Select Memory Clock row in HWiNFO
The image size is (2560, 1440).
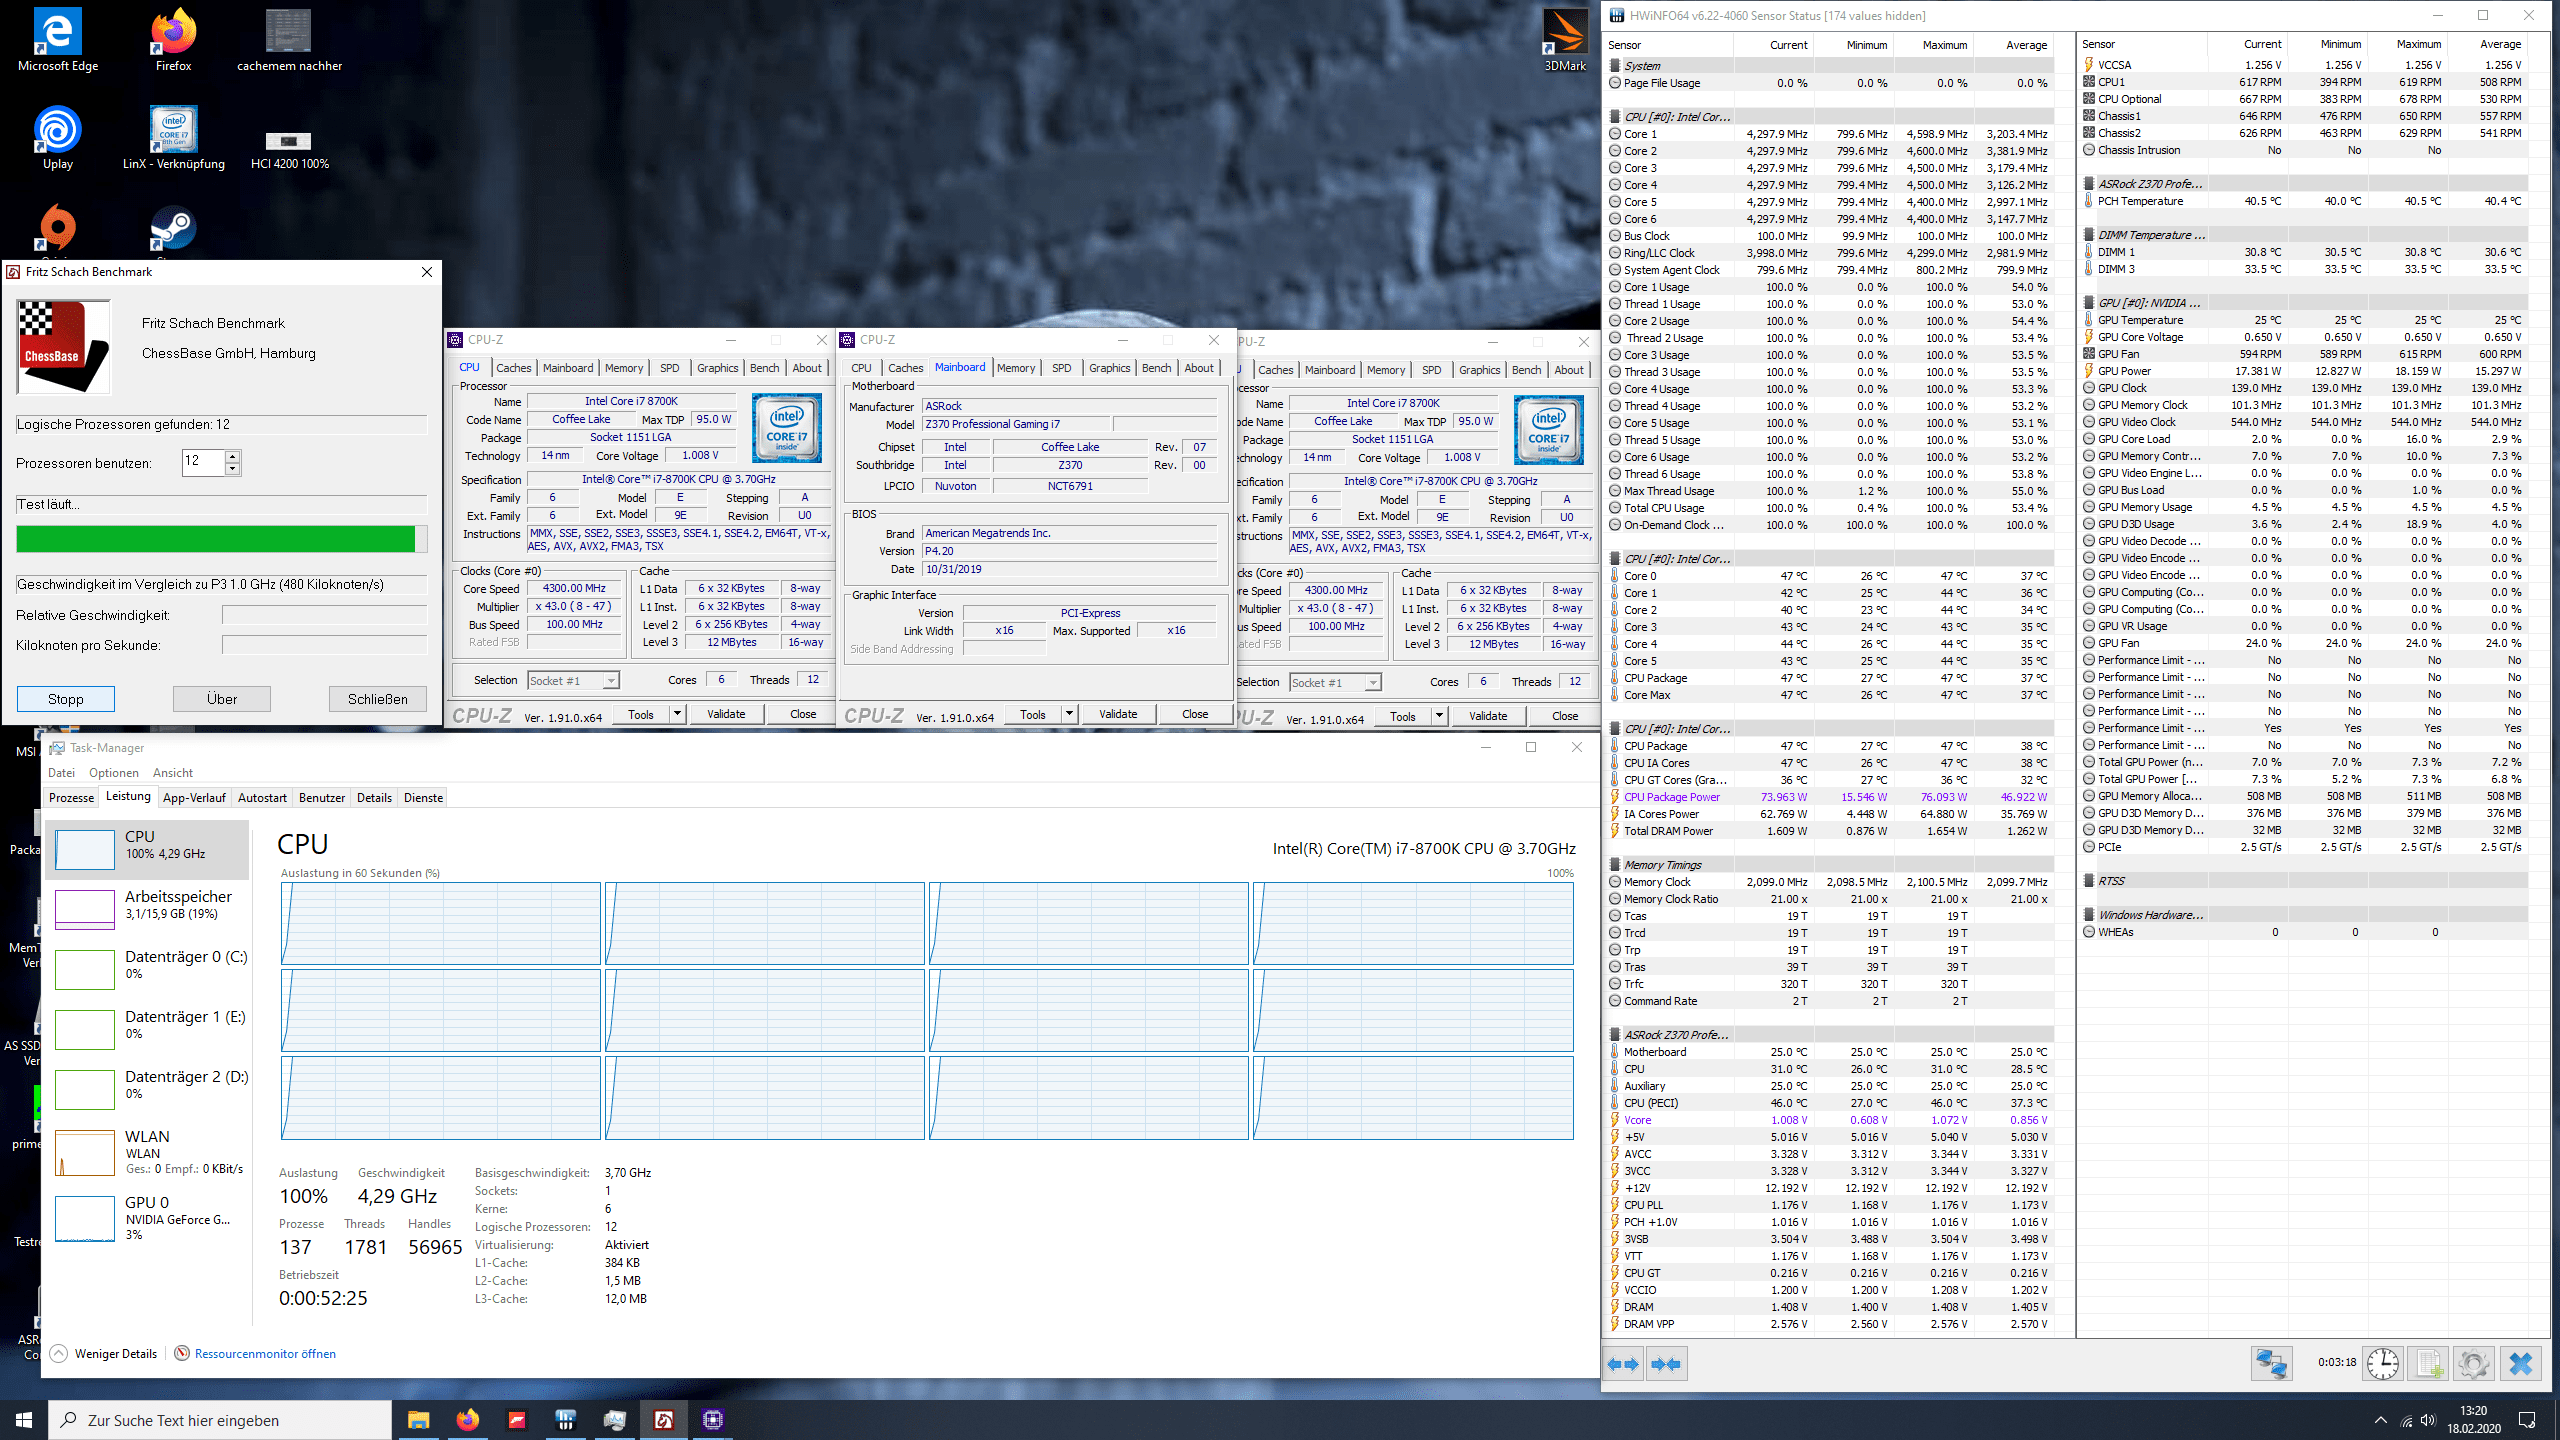[1830, 882]
